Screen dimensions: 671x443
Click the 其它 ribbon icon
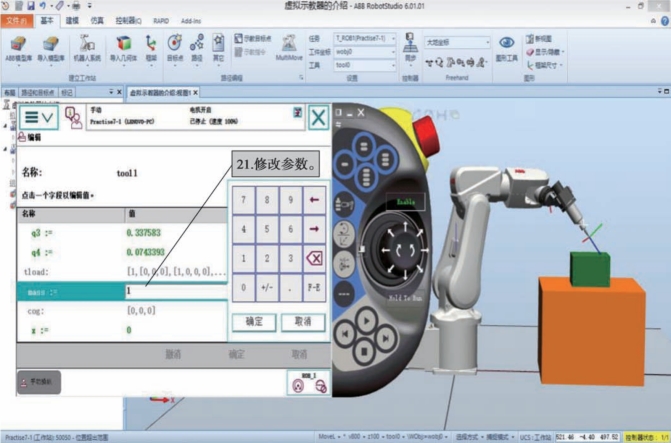(218, 48)
